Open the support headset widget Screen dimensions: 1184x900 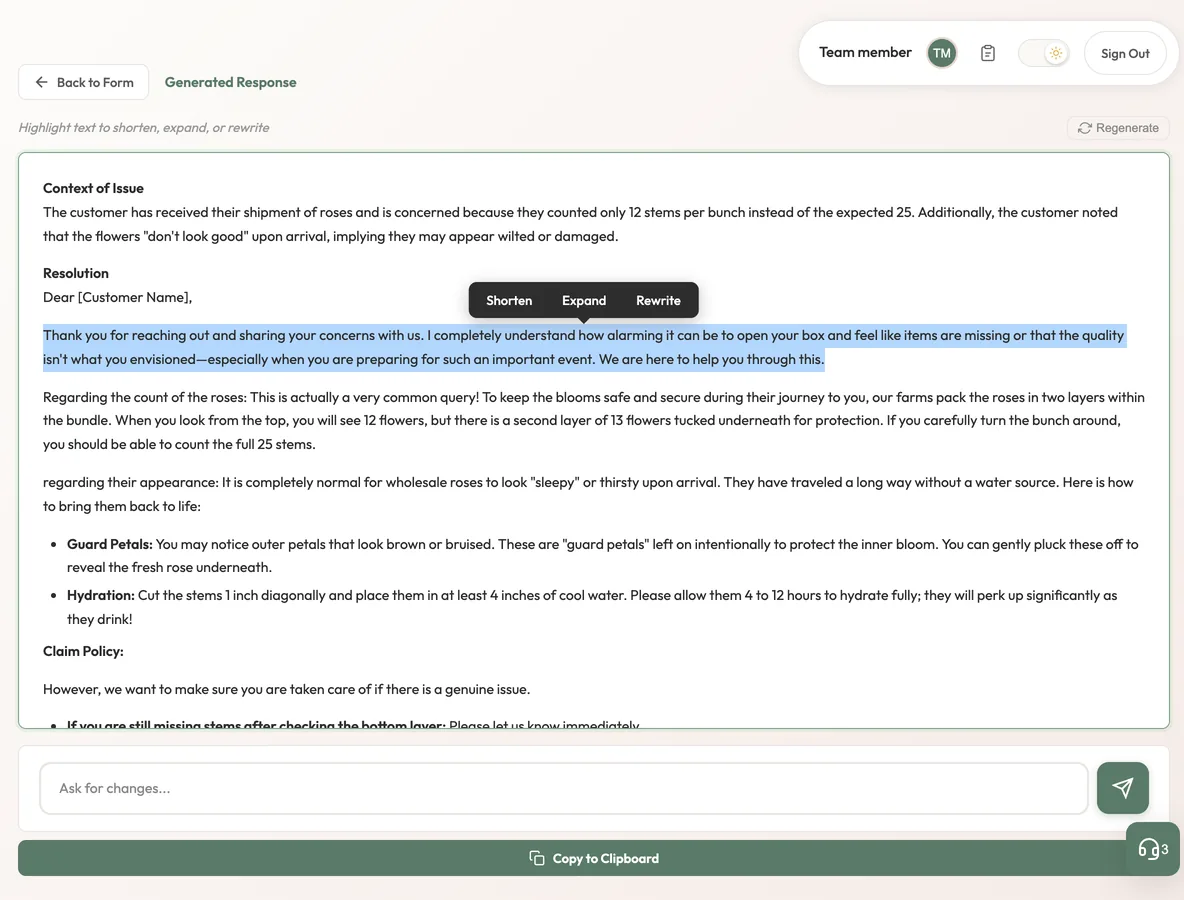[x=1152, y=849]
